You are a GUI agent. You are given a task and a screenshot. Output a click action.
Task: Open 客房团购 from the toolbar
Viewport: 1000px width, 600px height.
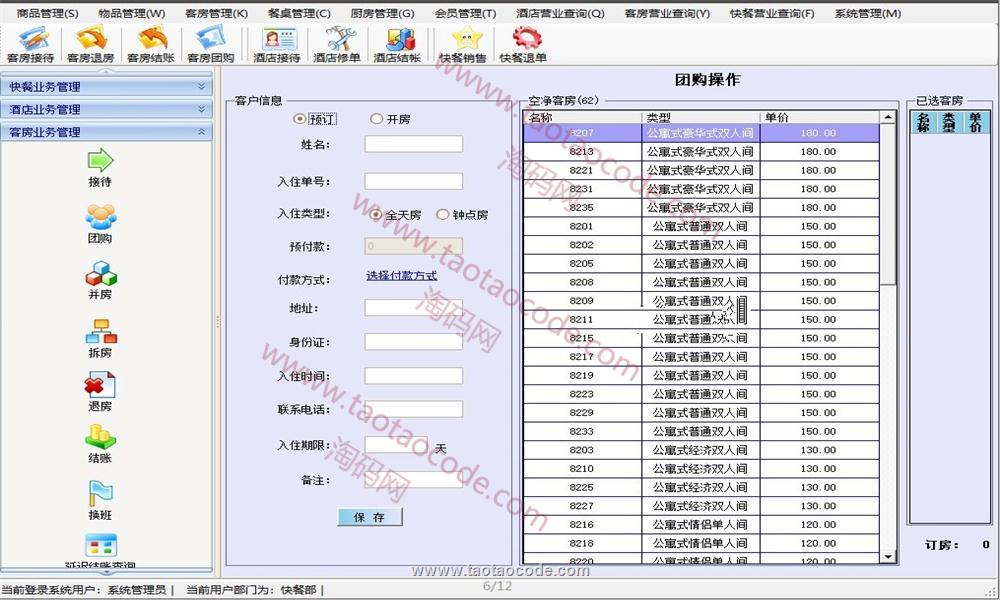point(211,44)
